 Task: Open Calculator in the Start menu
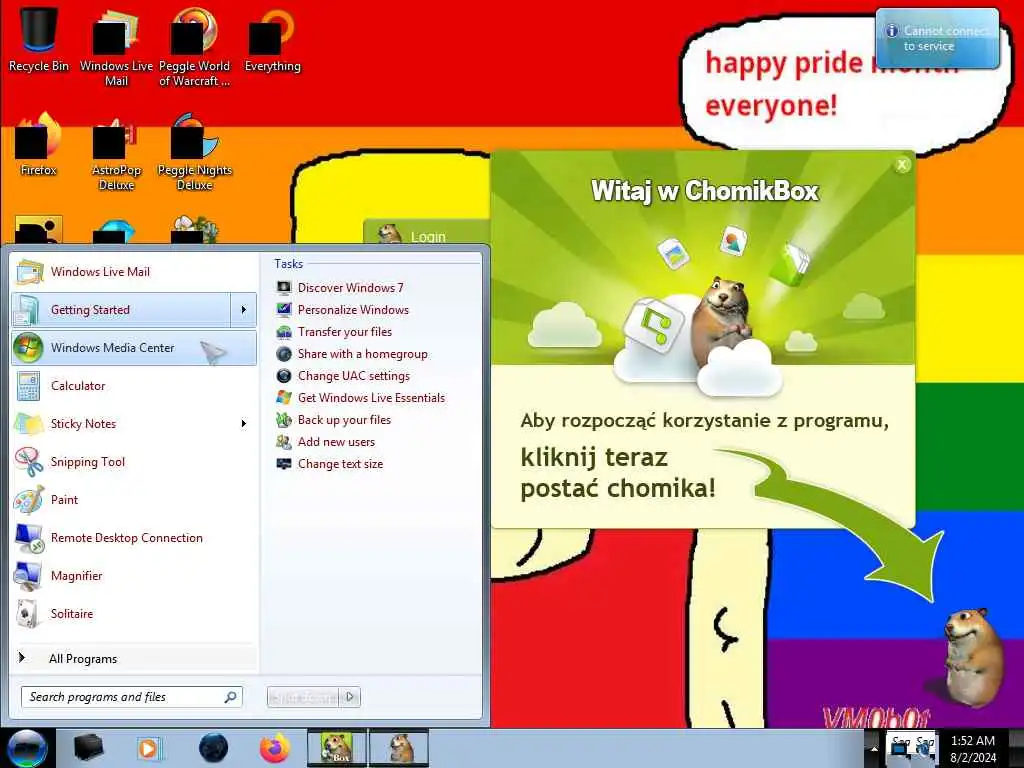[134, 385]
